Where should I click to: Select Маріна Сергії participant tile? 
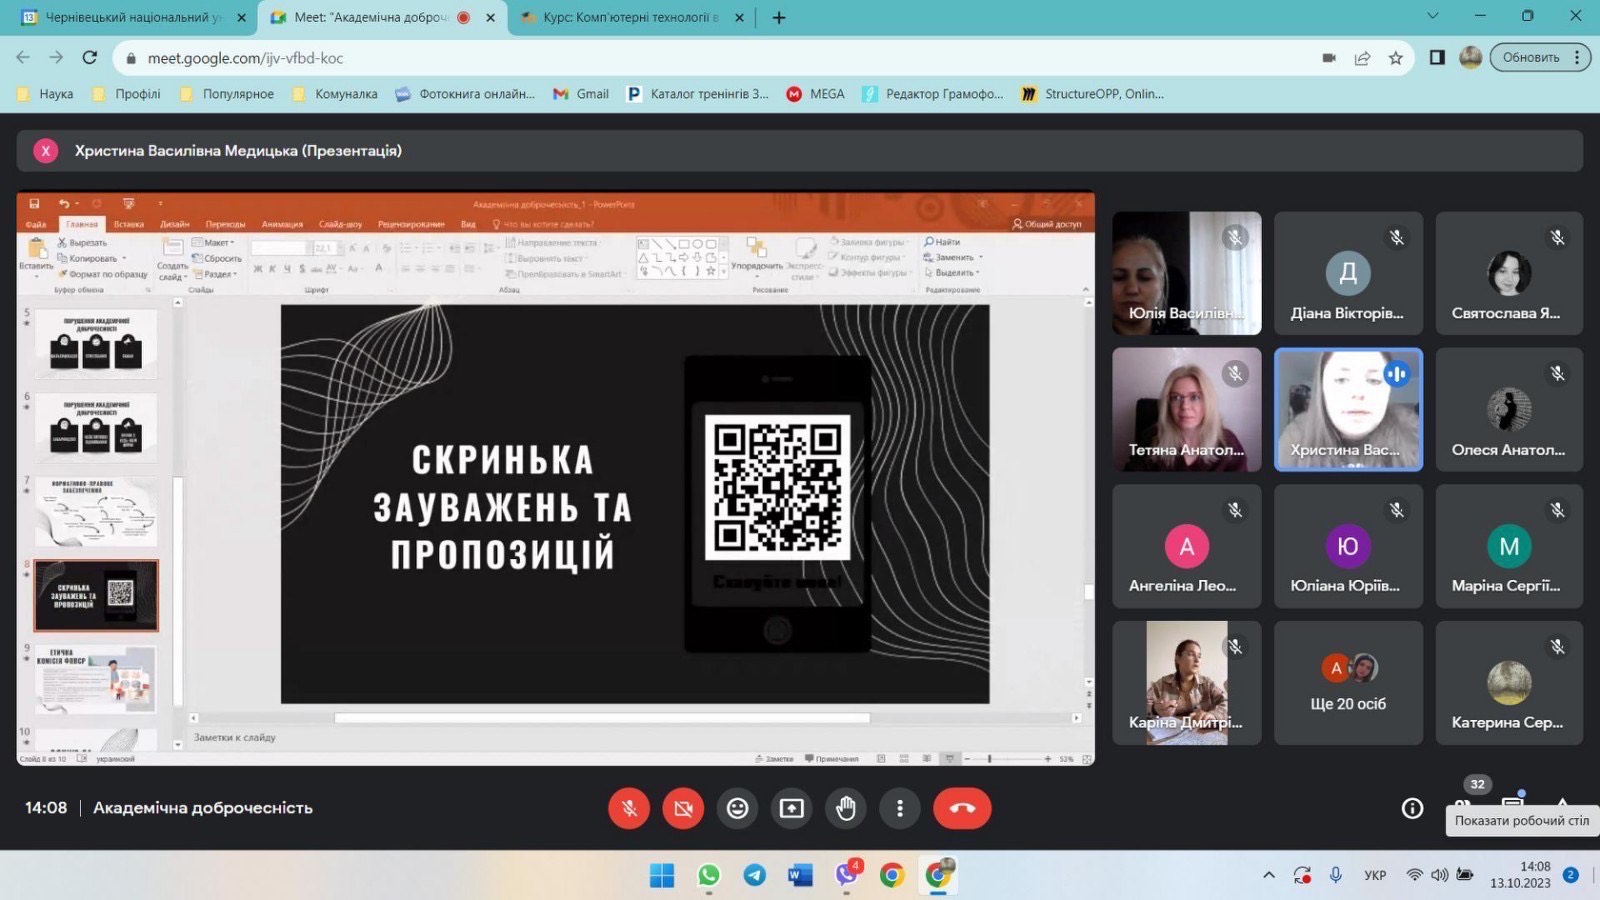tap(1509, 546)
